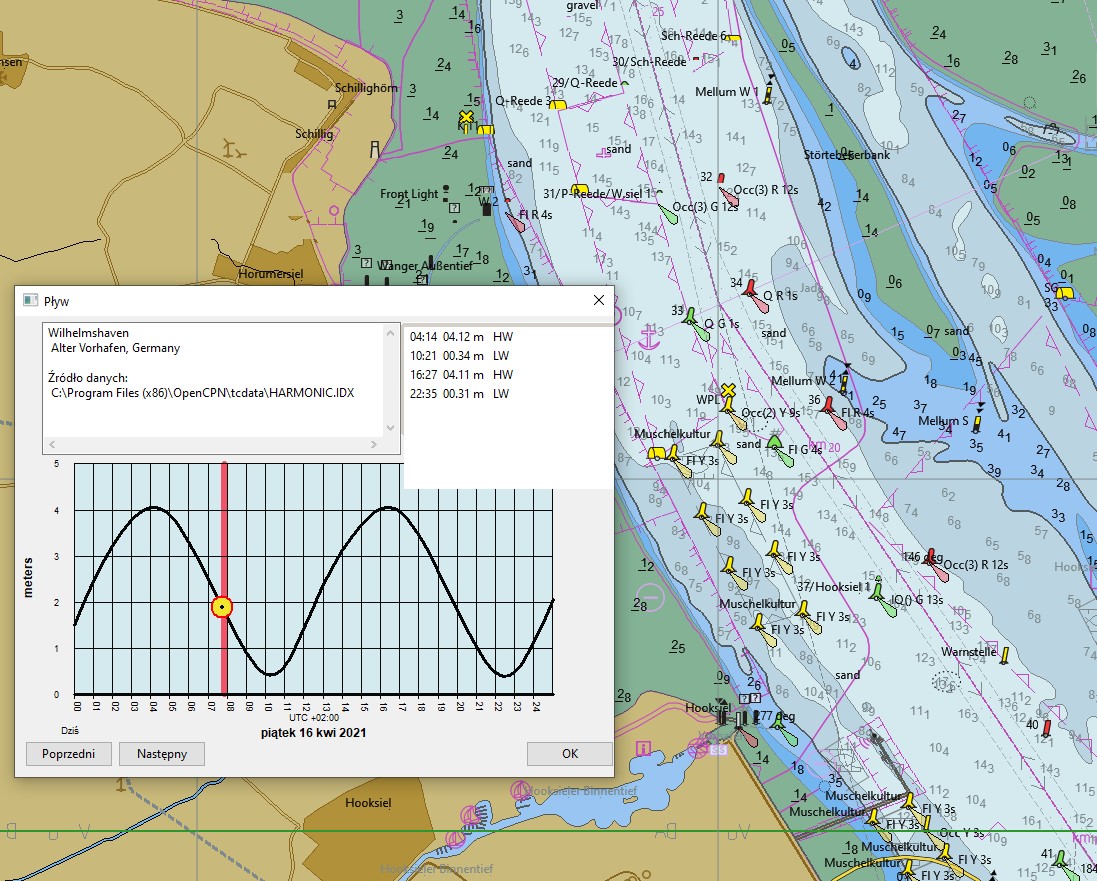Select the yellow Warnstelle buoy
The image size is (1097, 881).
(x=1005, y=655)
